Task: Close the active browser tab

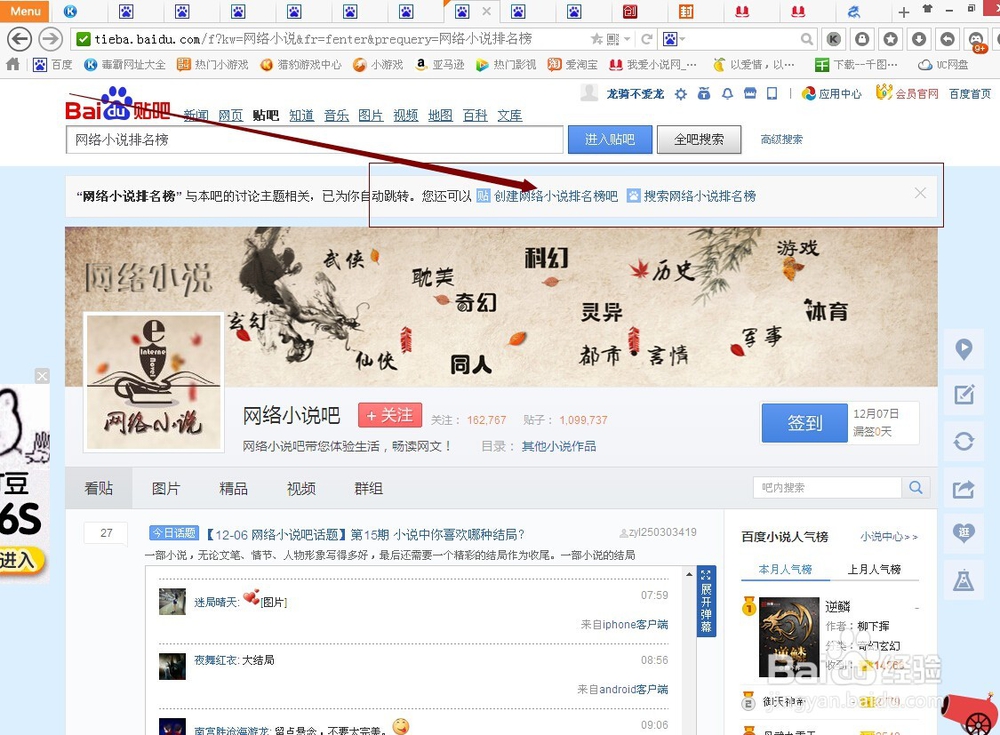Action: pyautogui.click(x=486, y=11)
